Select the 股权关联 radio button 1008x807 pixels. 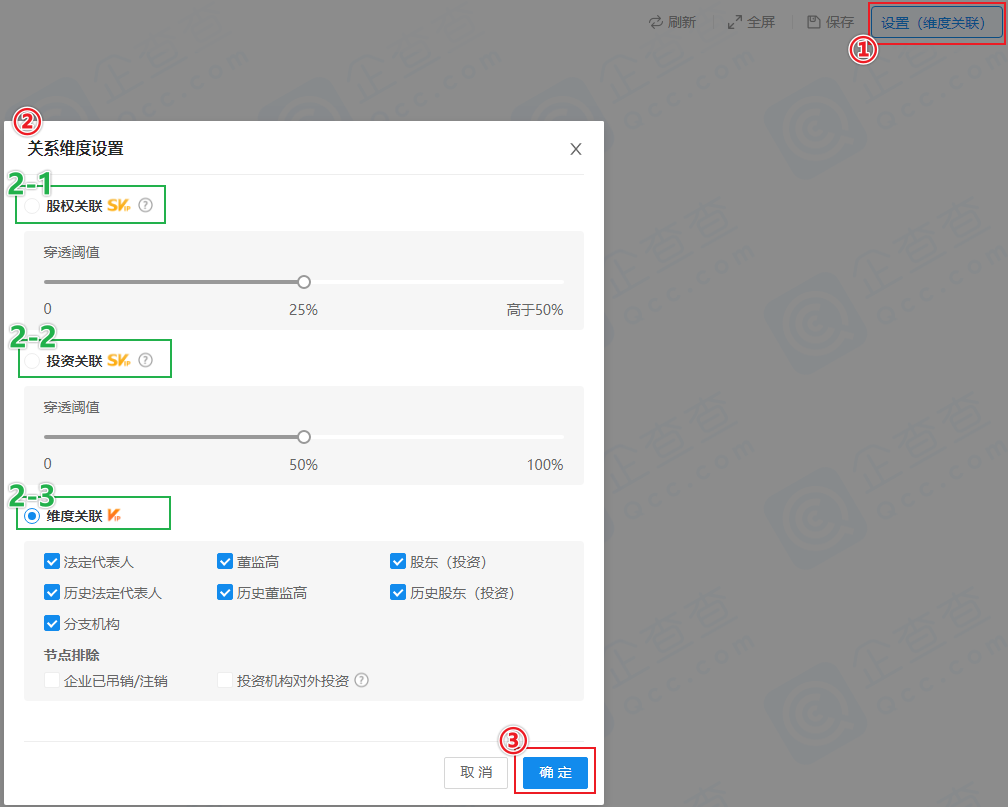point(33,206)
